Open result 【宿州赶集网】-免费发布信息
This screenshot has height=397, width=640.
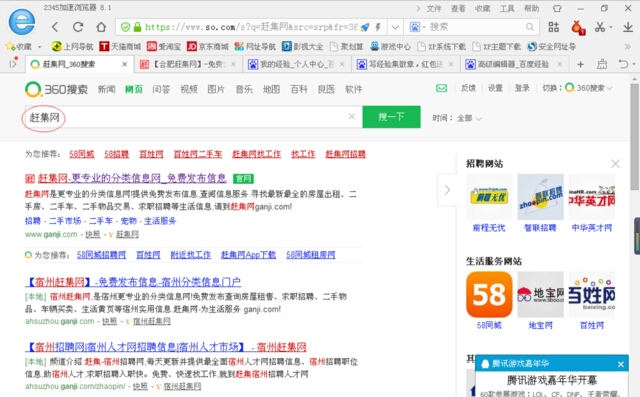(x=133, y=282)
